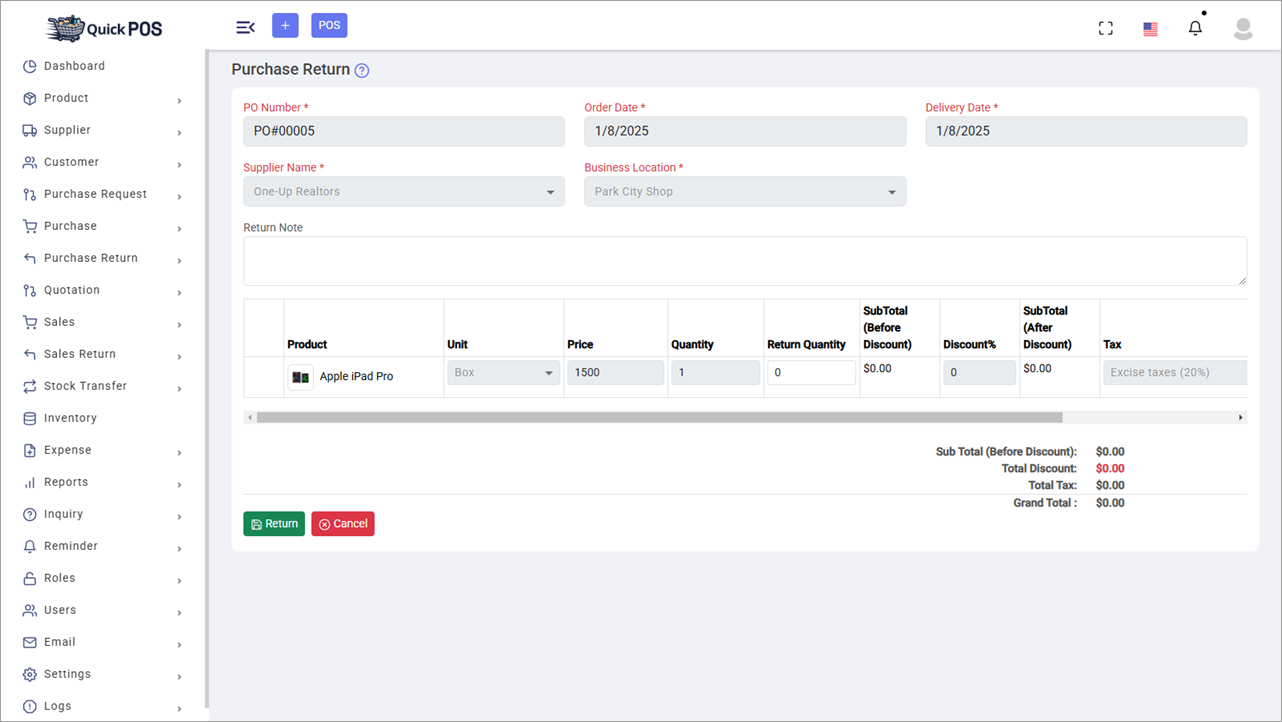Select the Product sidebar icon
Viewport: 1282px width, 722px height.
[x=30, y=98]
